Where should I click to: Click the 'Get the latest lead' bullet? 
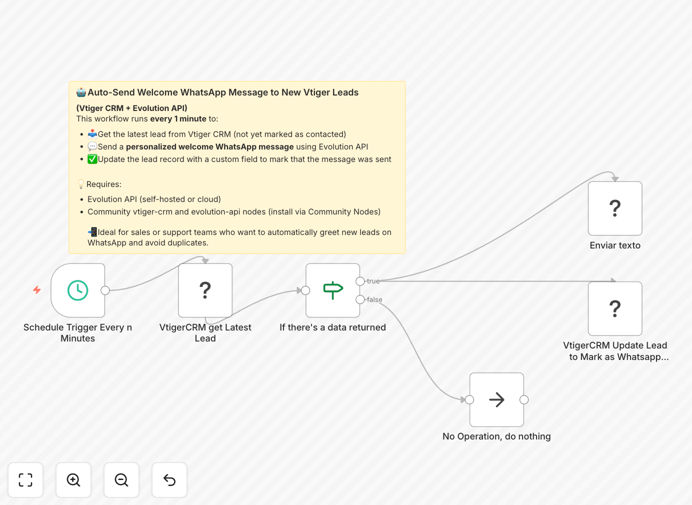pos(217,134)
